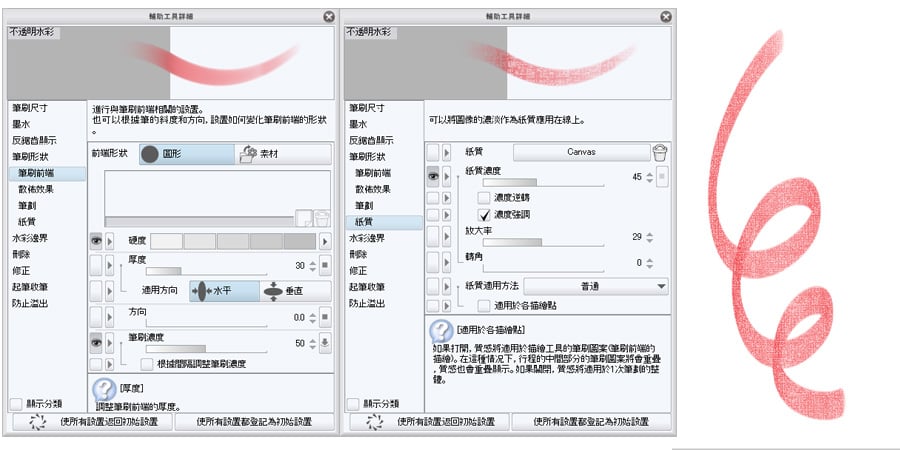
Task: Click the trash icon beside Canvas texture
Action: coord(659,152)
